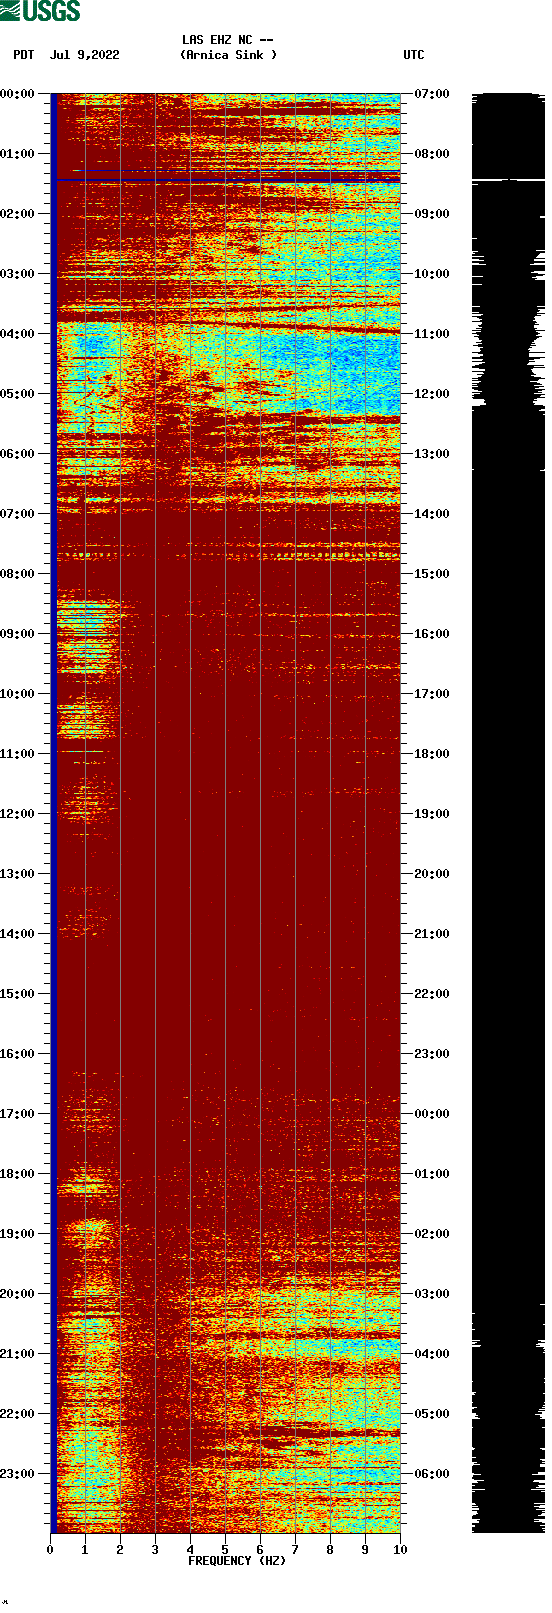This screenshot has width=552, height=1613.
Task: Click the 08:00 PDT time label
Action: (x=18, y=574)
